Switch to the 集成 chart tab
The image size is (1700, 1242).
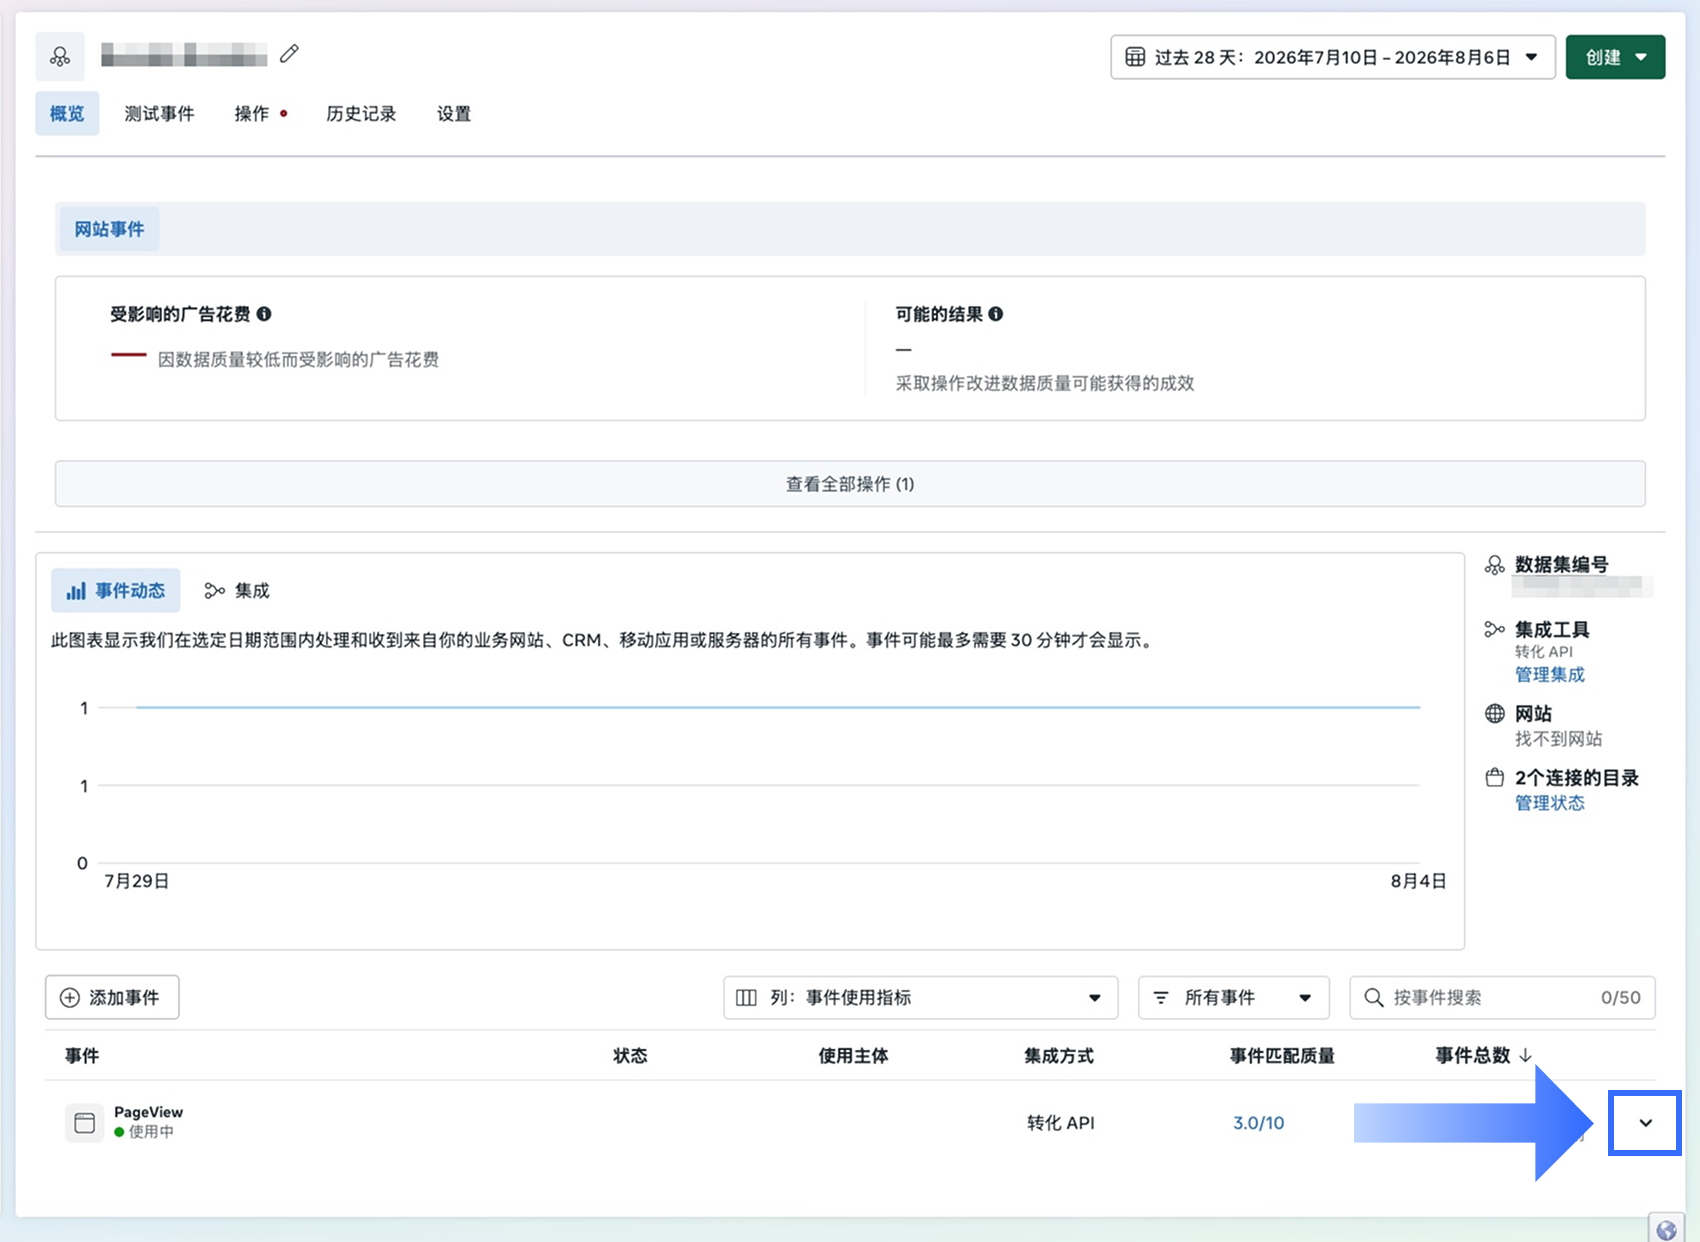click(237, 591)
